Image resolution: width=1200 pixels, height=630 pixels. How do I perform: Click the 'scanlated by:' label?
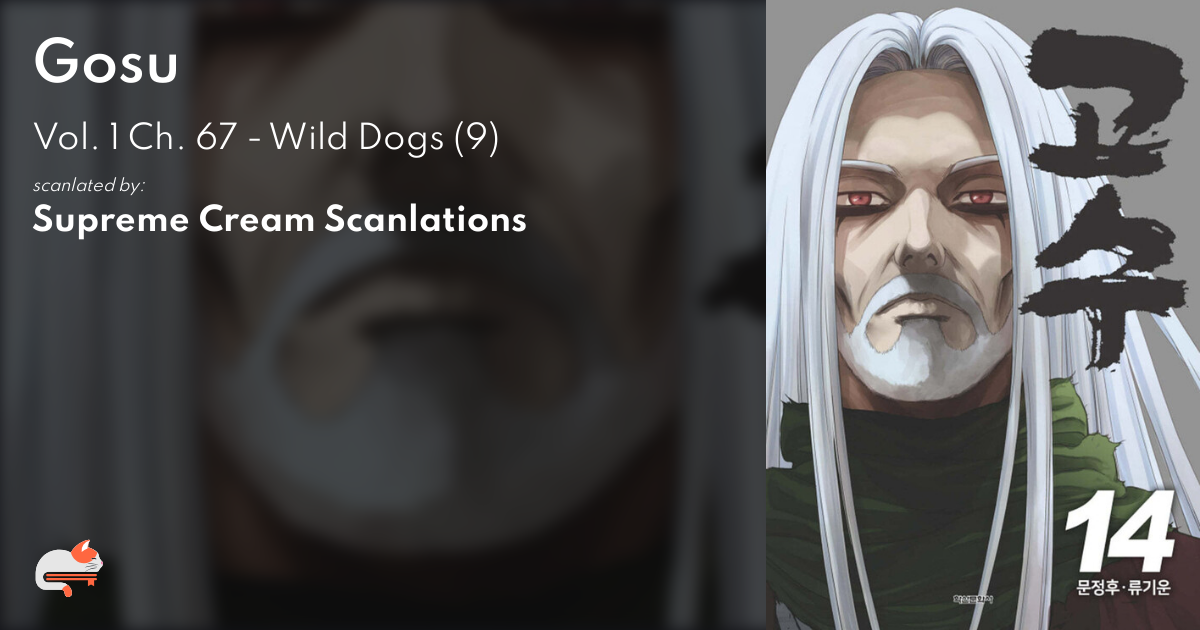(89, 185)
